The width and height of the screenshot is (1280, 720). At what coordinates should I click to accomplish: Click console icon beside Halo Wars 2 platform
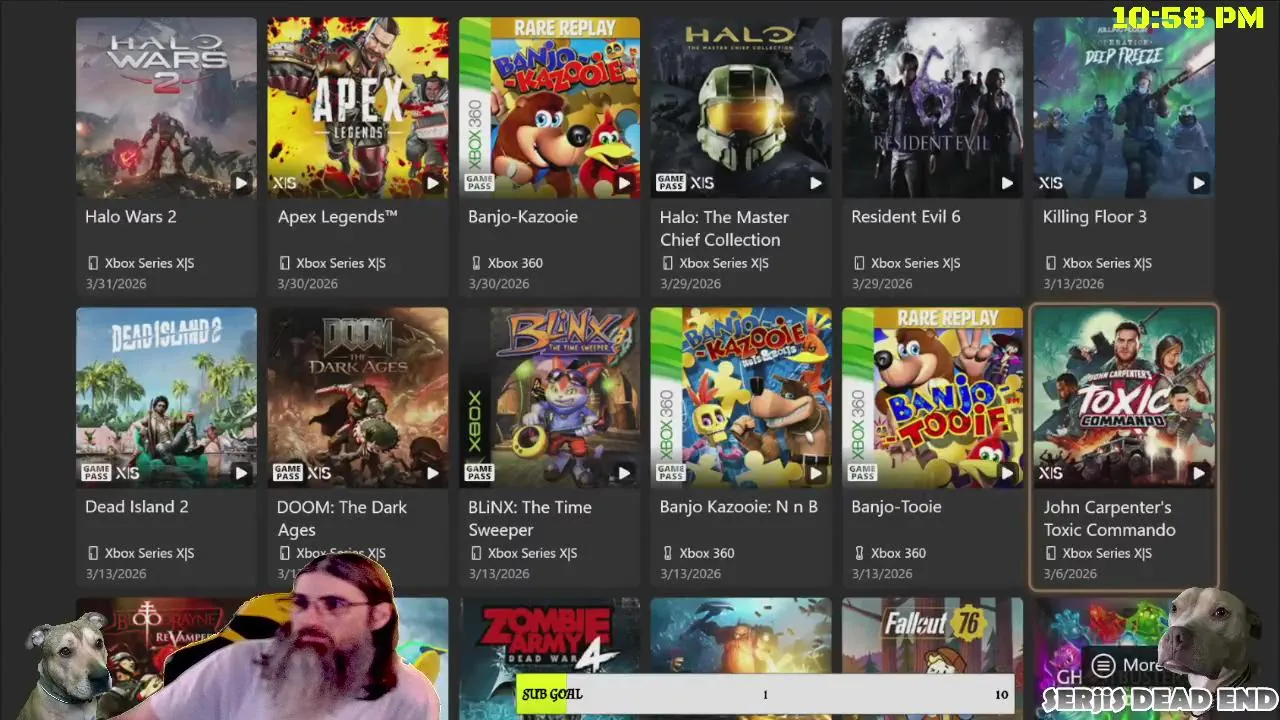(93, 263)
